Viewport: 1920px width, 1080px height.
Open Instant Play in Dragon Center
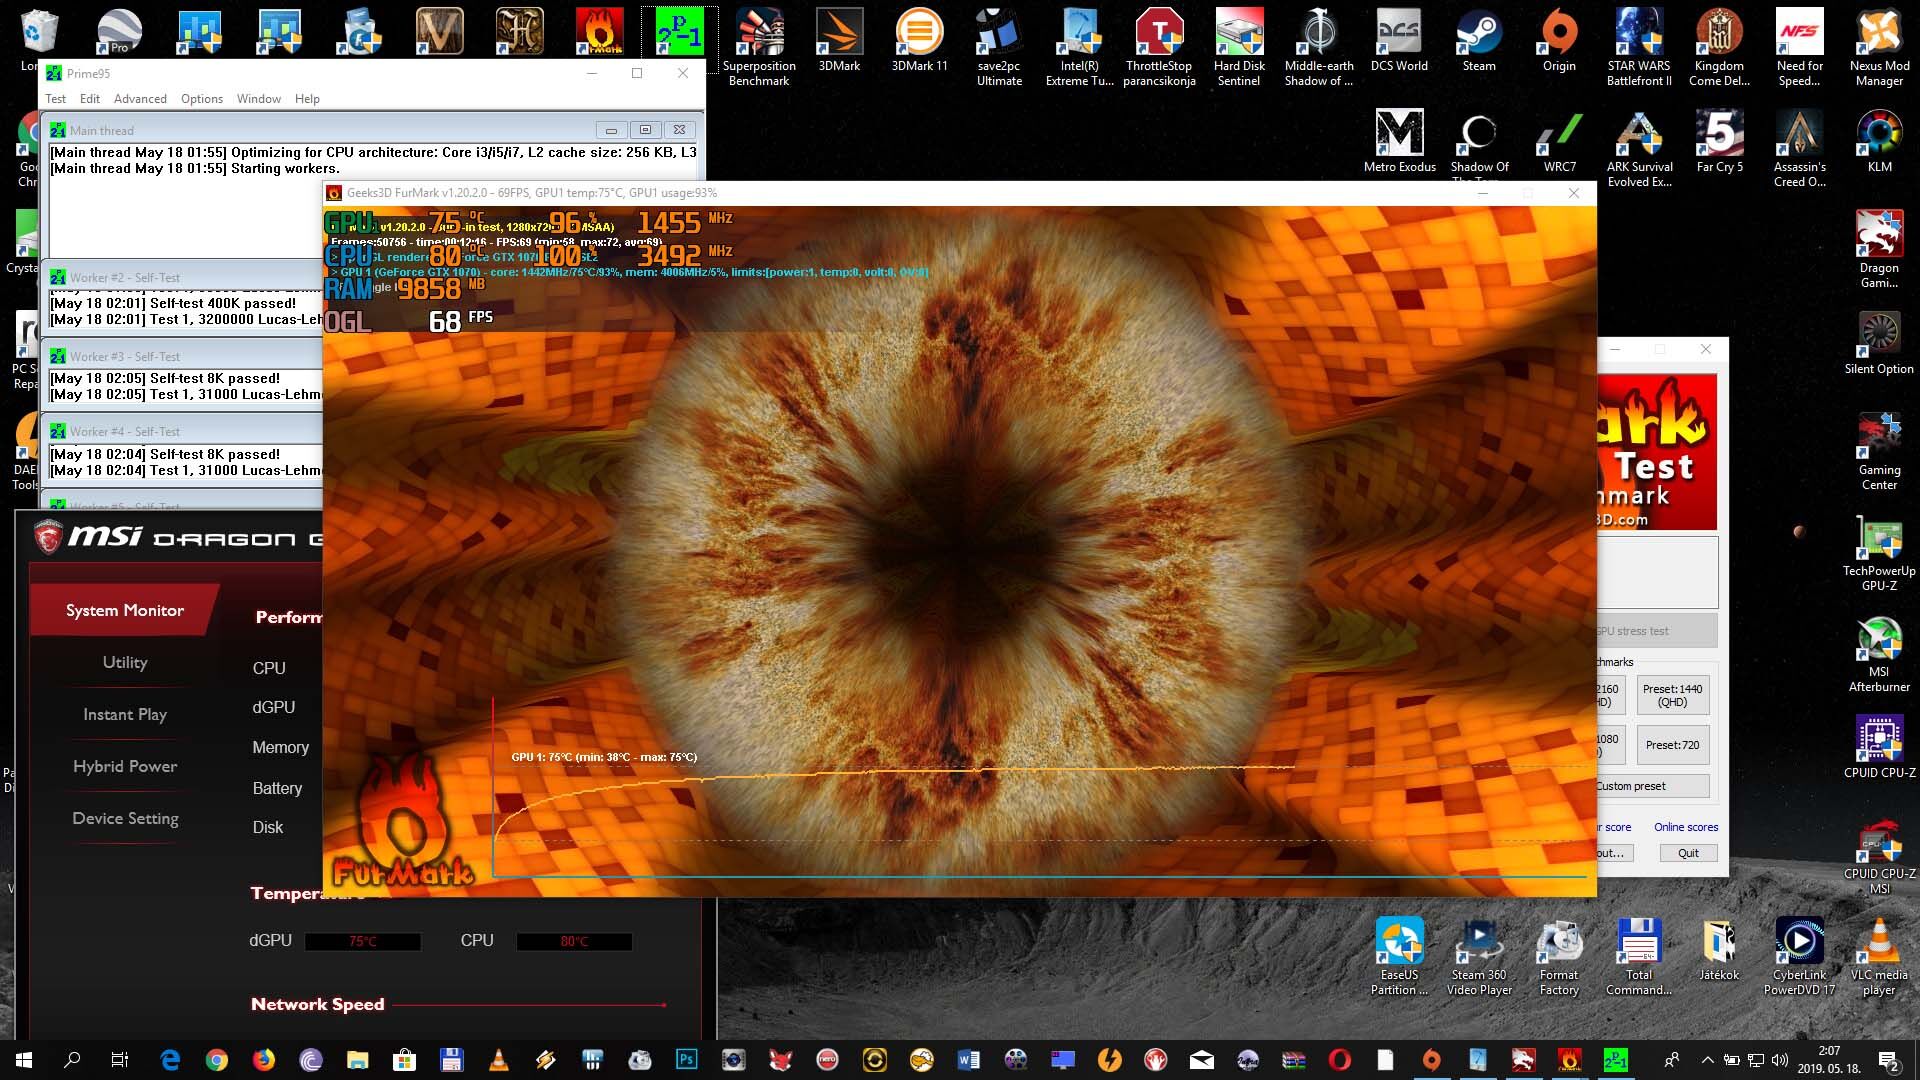[124, 714]
